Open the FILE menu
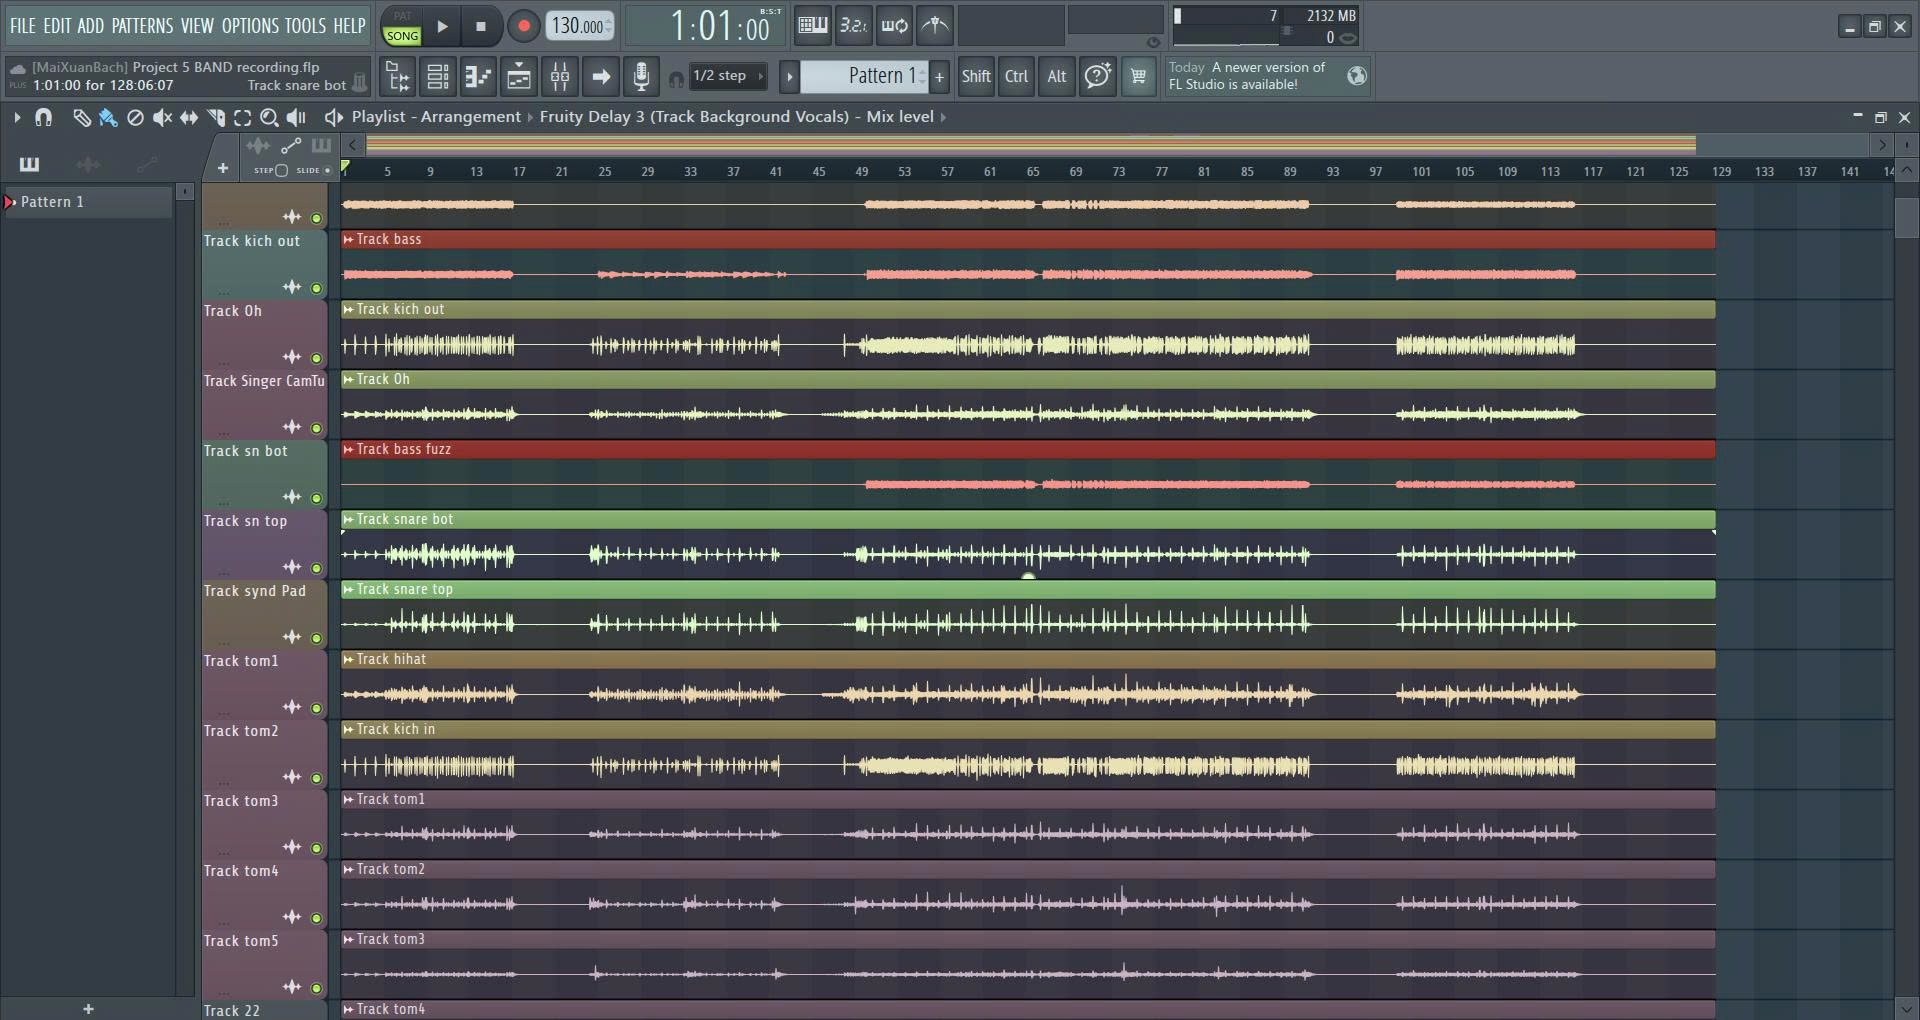1920x1020 pixels. tap(23, 26)
